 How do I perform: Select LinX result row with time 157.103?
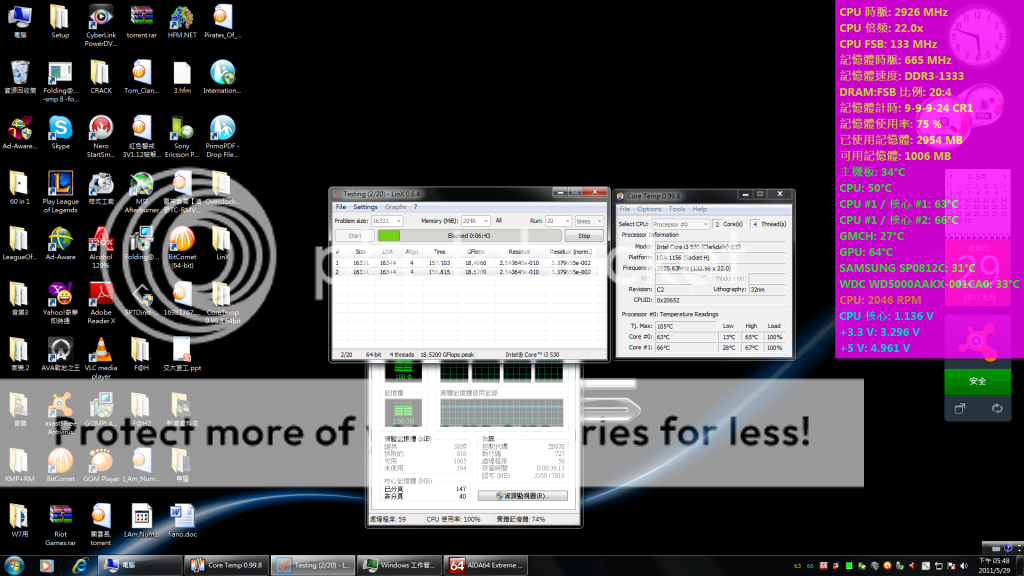[468, 263]
